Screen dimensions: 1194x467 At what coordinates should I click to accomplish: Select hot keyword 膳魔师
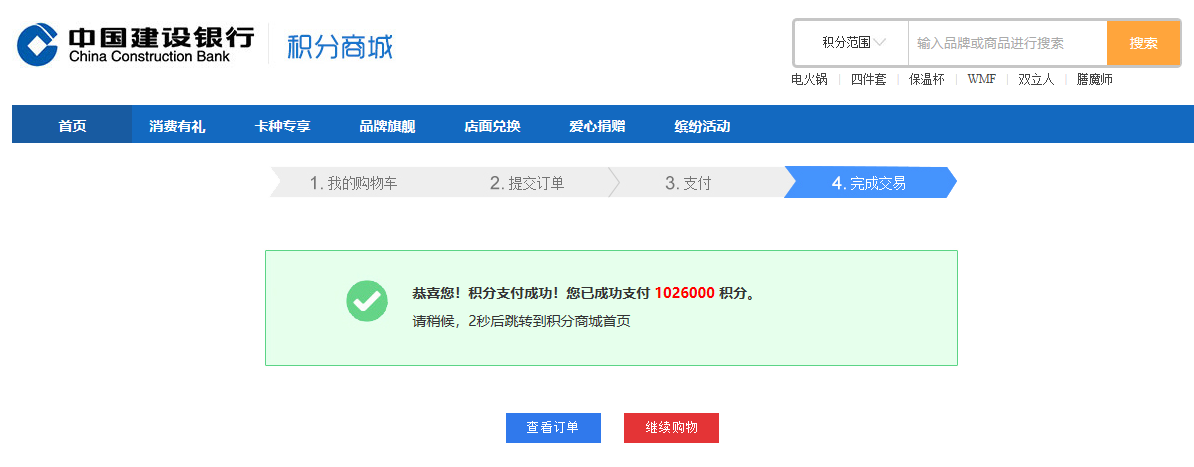(1095, 79)
